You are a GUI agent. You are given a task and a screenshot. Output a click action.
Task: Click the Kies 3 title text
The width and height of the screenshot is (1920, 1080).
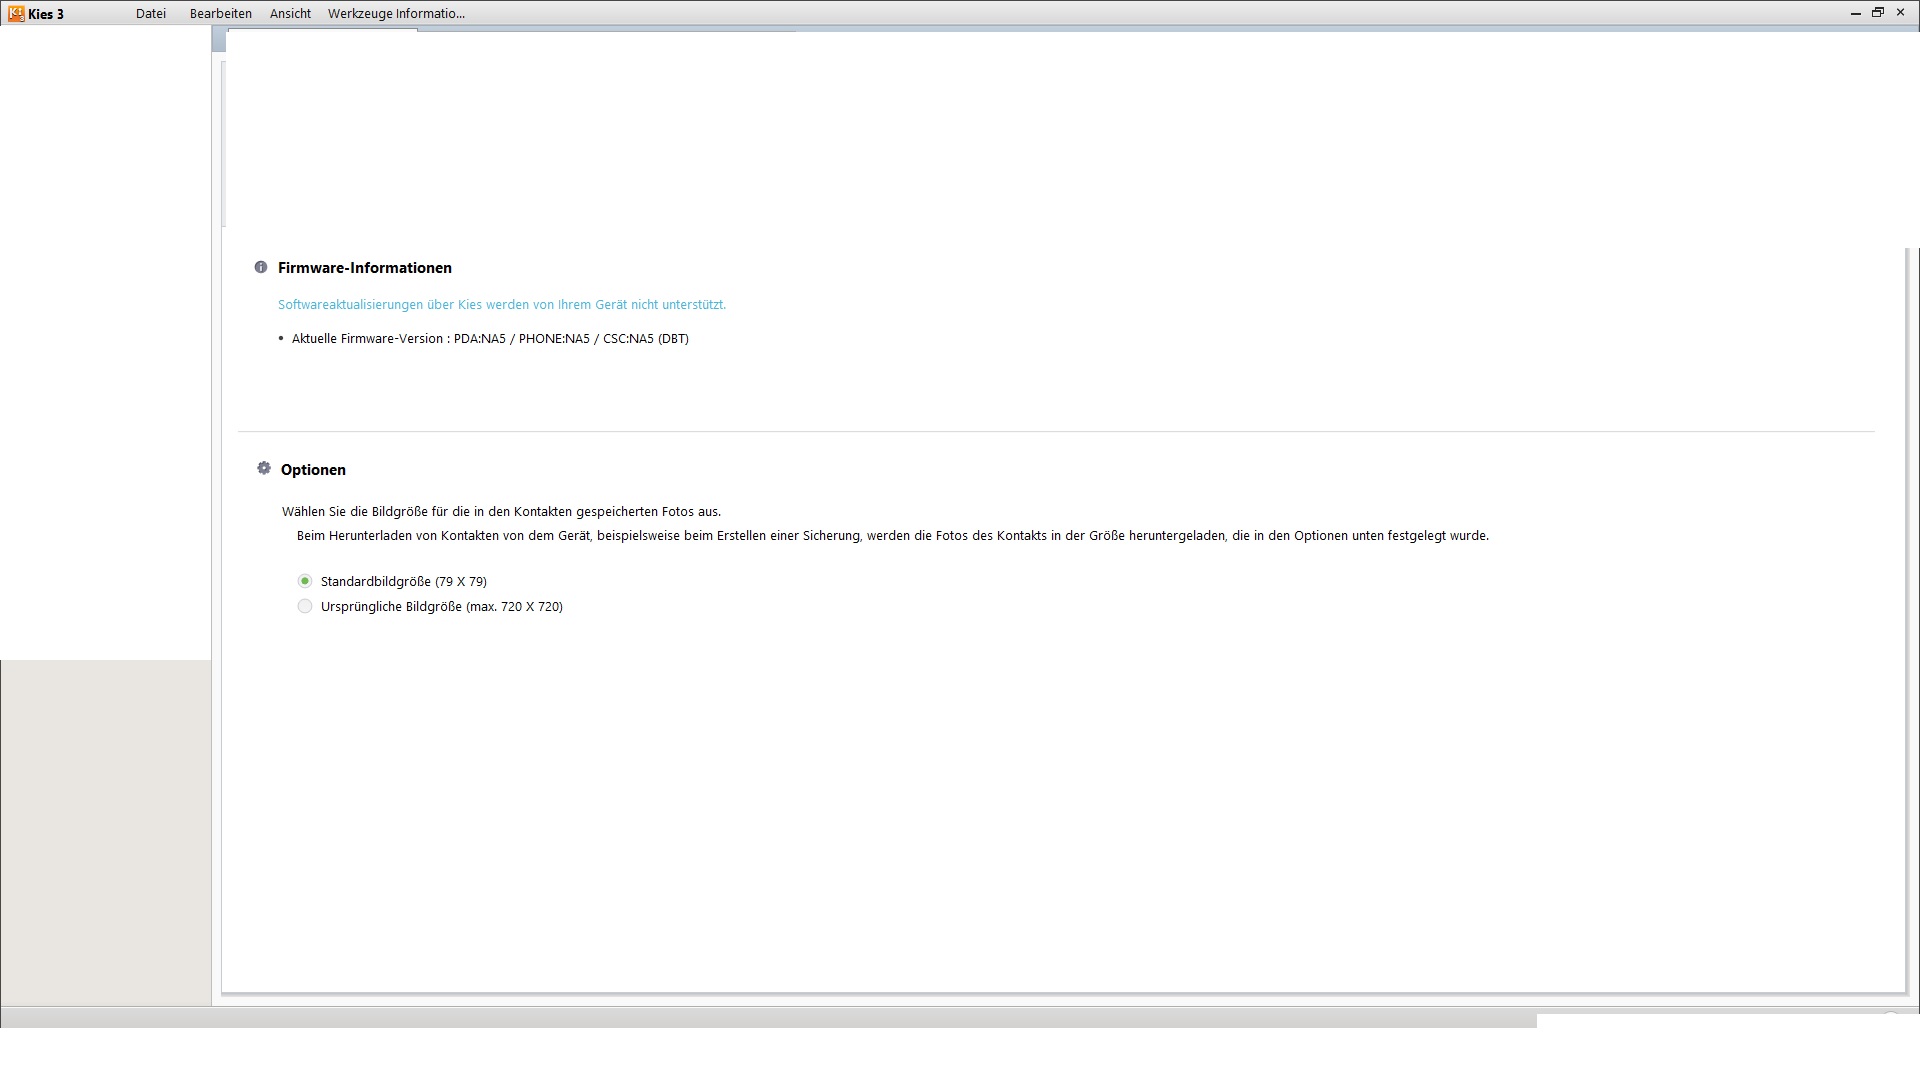pyautogui.click(x=46, y=14)
